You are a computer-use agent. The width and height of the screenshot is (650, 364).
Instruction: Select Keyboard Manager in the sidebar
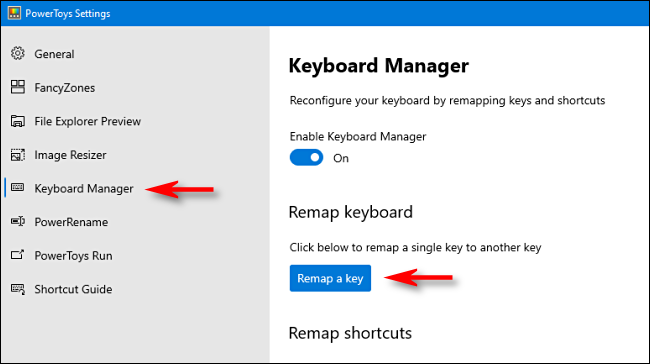(84, 189)
